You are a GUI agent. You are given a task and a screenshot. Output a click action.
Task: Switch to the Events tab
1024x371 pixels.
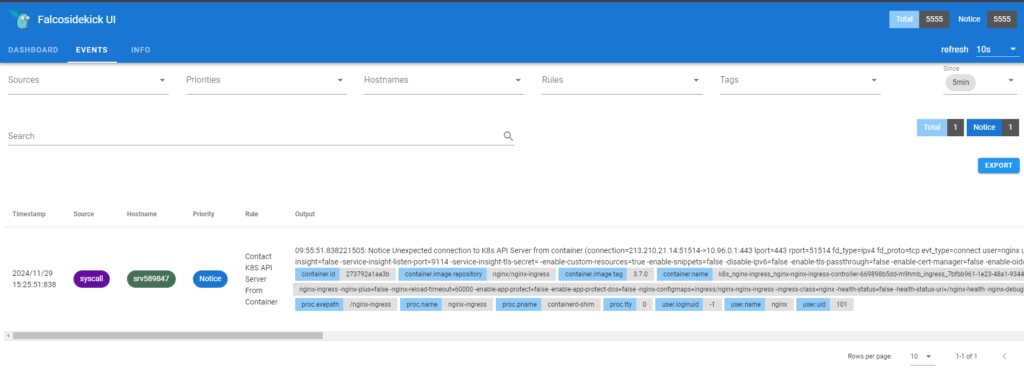click(91, 50)
